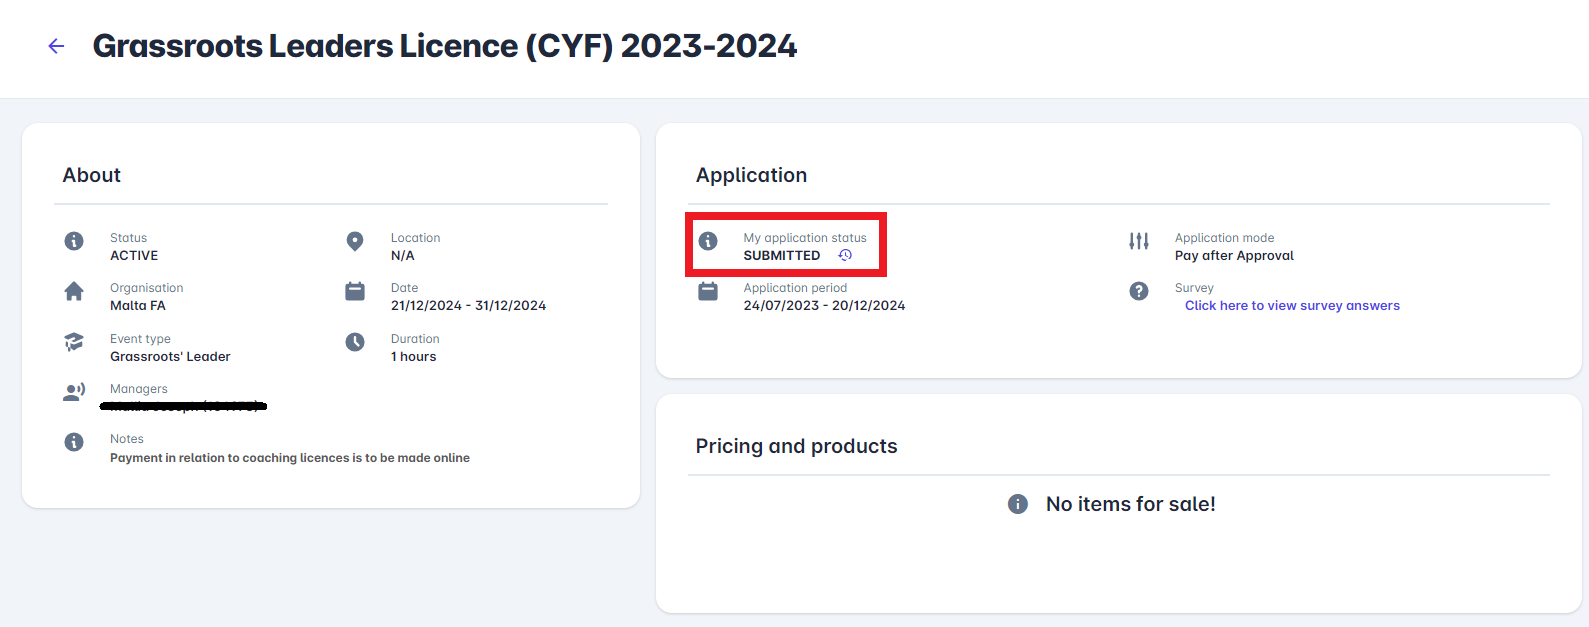
Task: Click the 'Pay after Approval' mode text
Action: [x=1234, y=256]
